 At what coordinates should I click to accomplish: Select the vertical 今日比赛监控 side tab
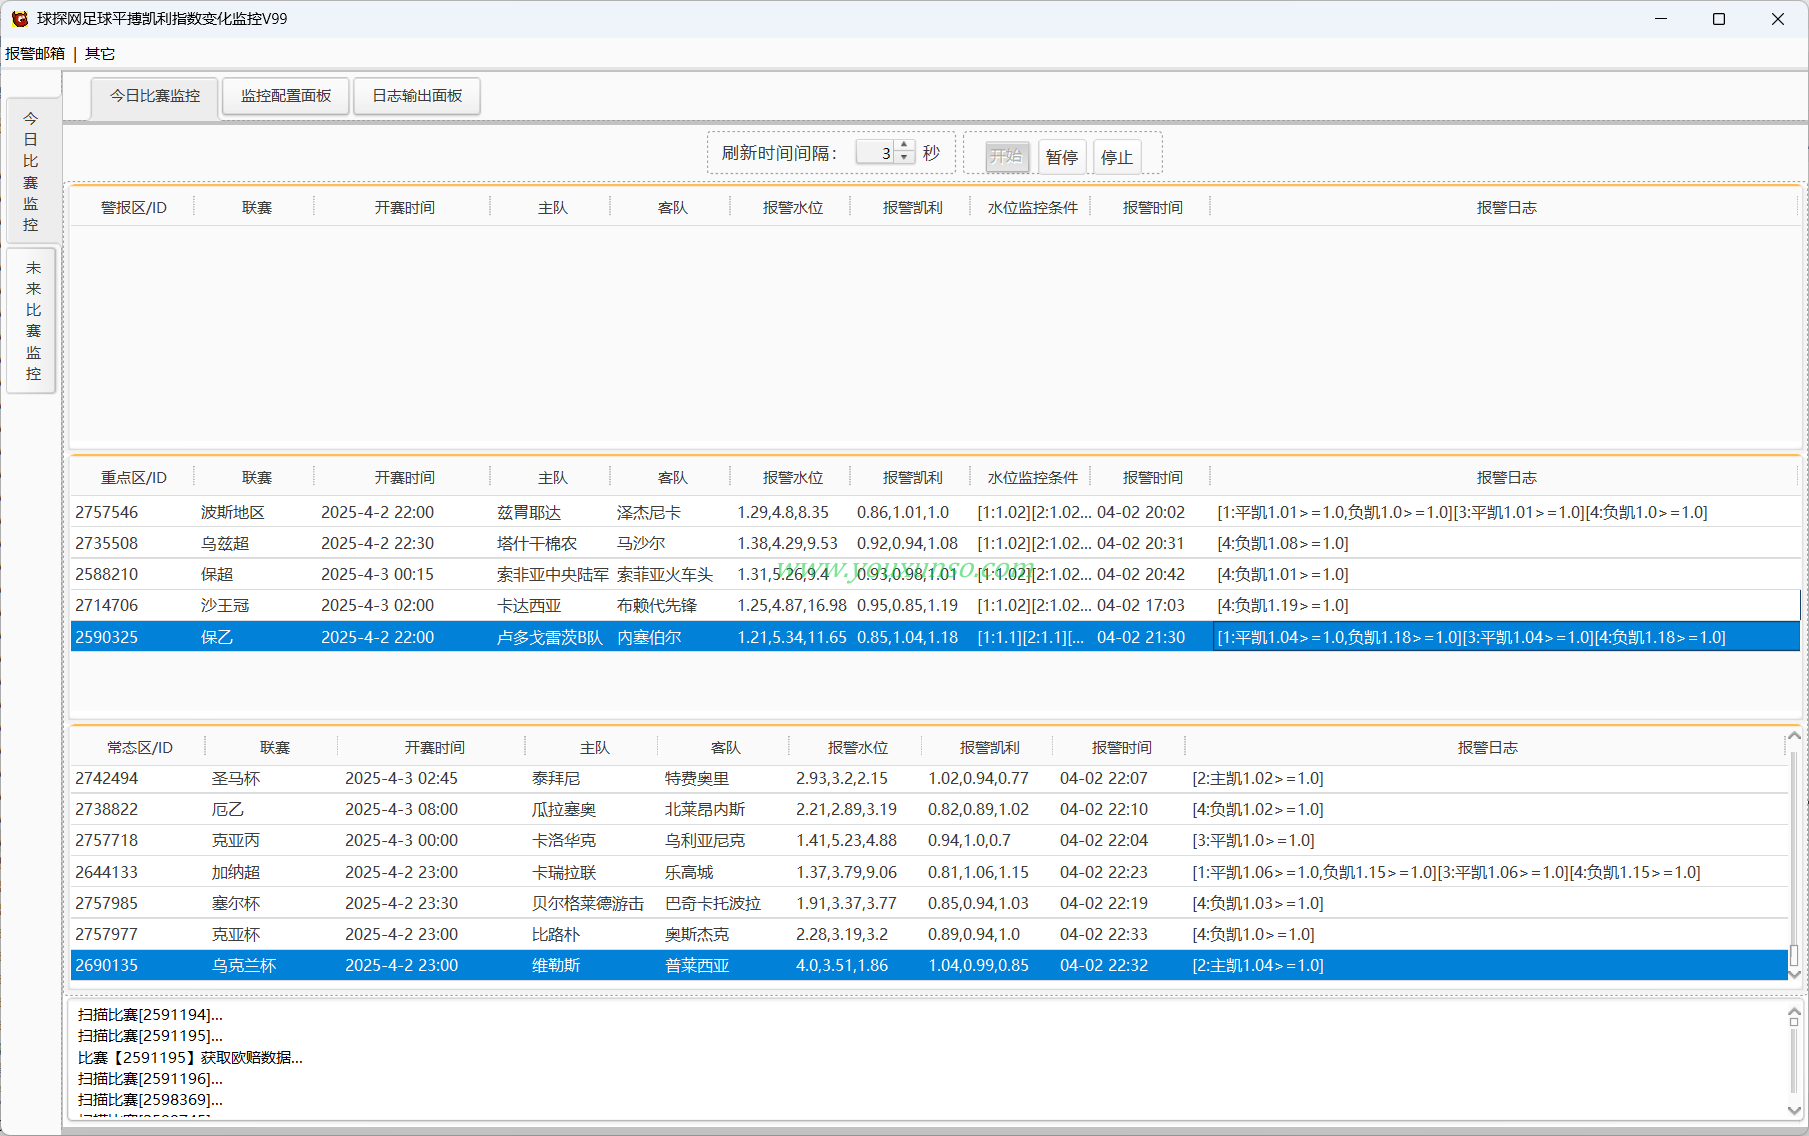[x=31, y=171]
